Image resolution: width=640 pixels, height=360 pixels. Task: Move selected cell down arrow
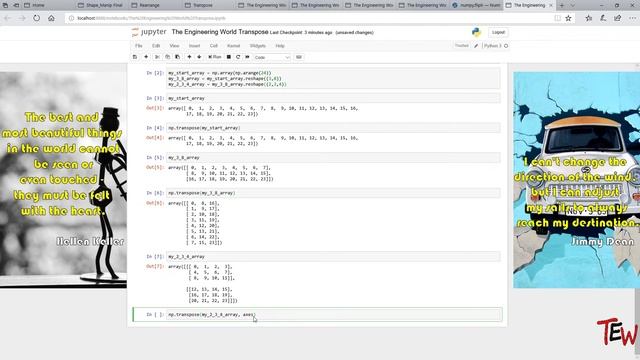point(199,57)
